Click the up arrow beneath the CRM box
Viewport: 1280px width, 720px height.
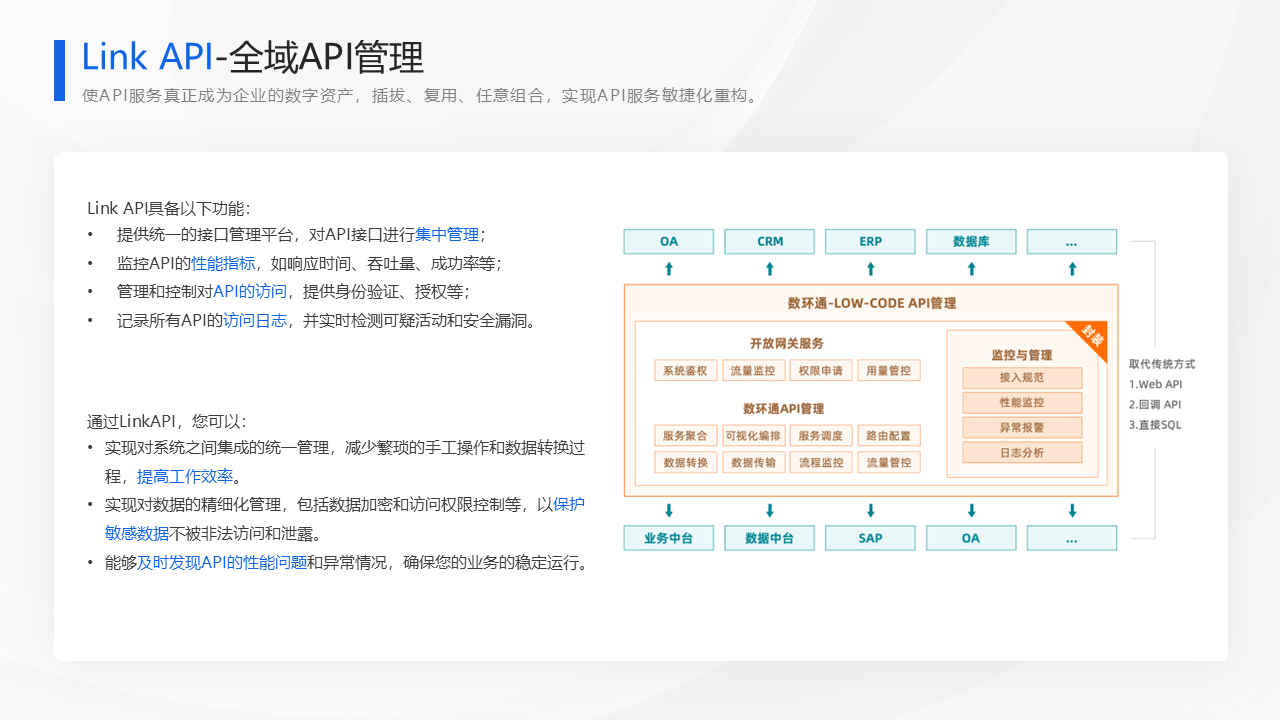(770, 269)
